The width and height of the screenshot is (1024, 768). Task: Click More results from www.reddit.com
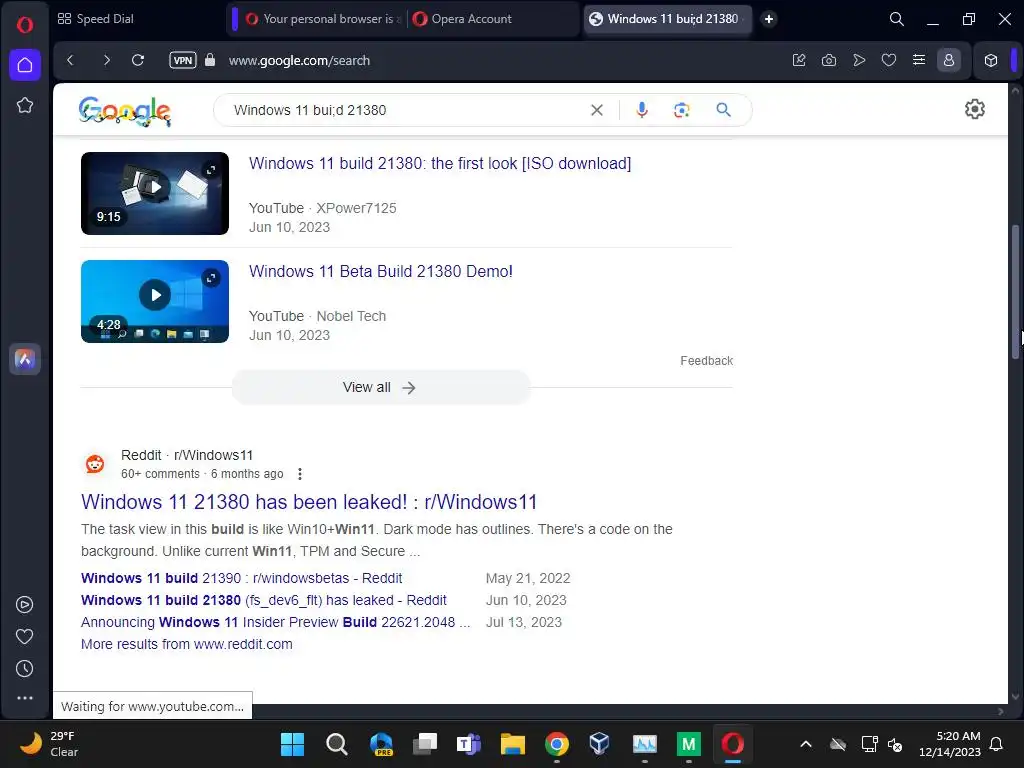point(187,644)
